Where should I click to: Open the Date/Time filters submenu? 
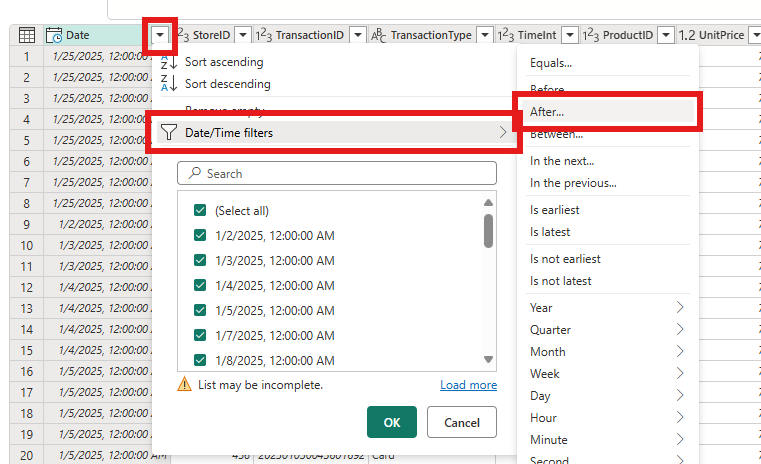click(x=333, y=133)
